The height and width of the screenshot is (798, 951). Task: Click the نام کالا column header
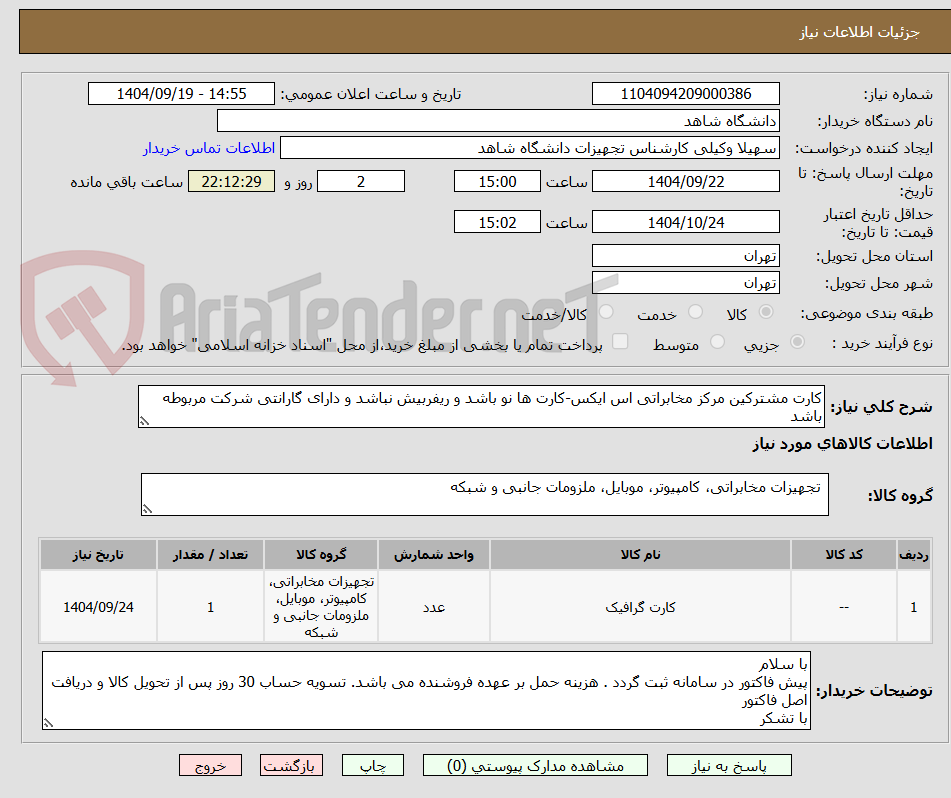click(640, 555)
